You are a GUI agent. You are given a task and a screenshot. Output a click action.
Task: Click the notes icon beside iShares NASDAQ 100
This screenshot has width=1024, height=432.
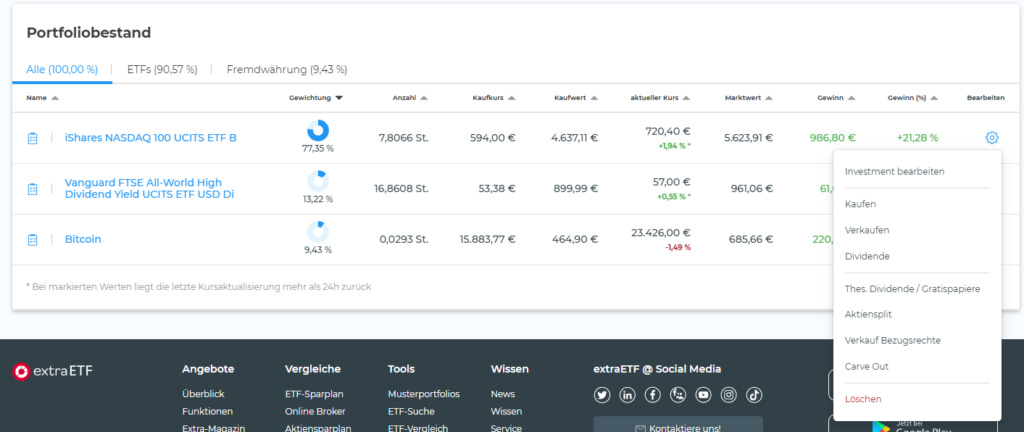(32, 138)
